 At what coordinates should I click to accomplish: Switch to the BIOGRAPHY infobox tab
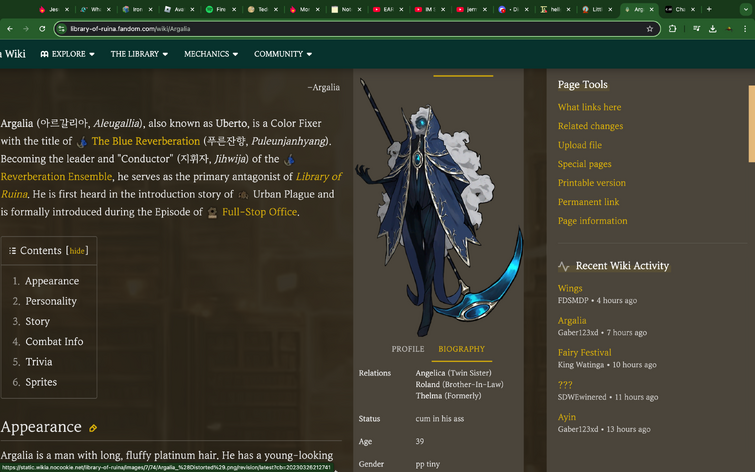[461, 349]
